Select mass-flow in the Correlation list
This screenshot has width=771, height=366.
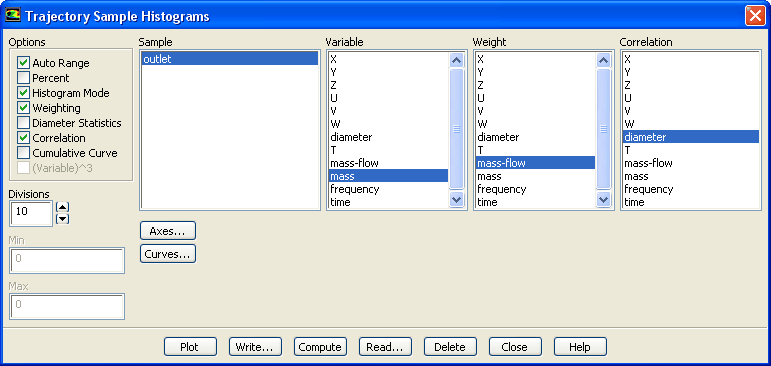coord(691,163)
